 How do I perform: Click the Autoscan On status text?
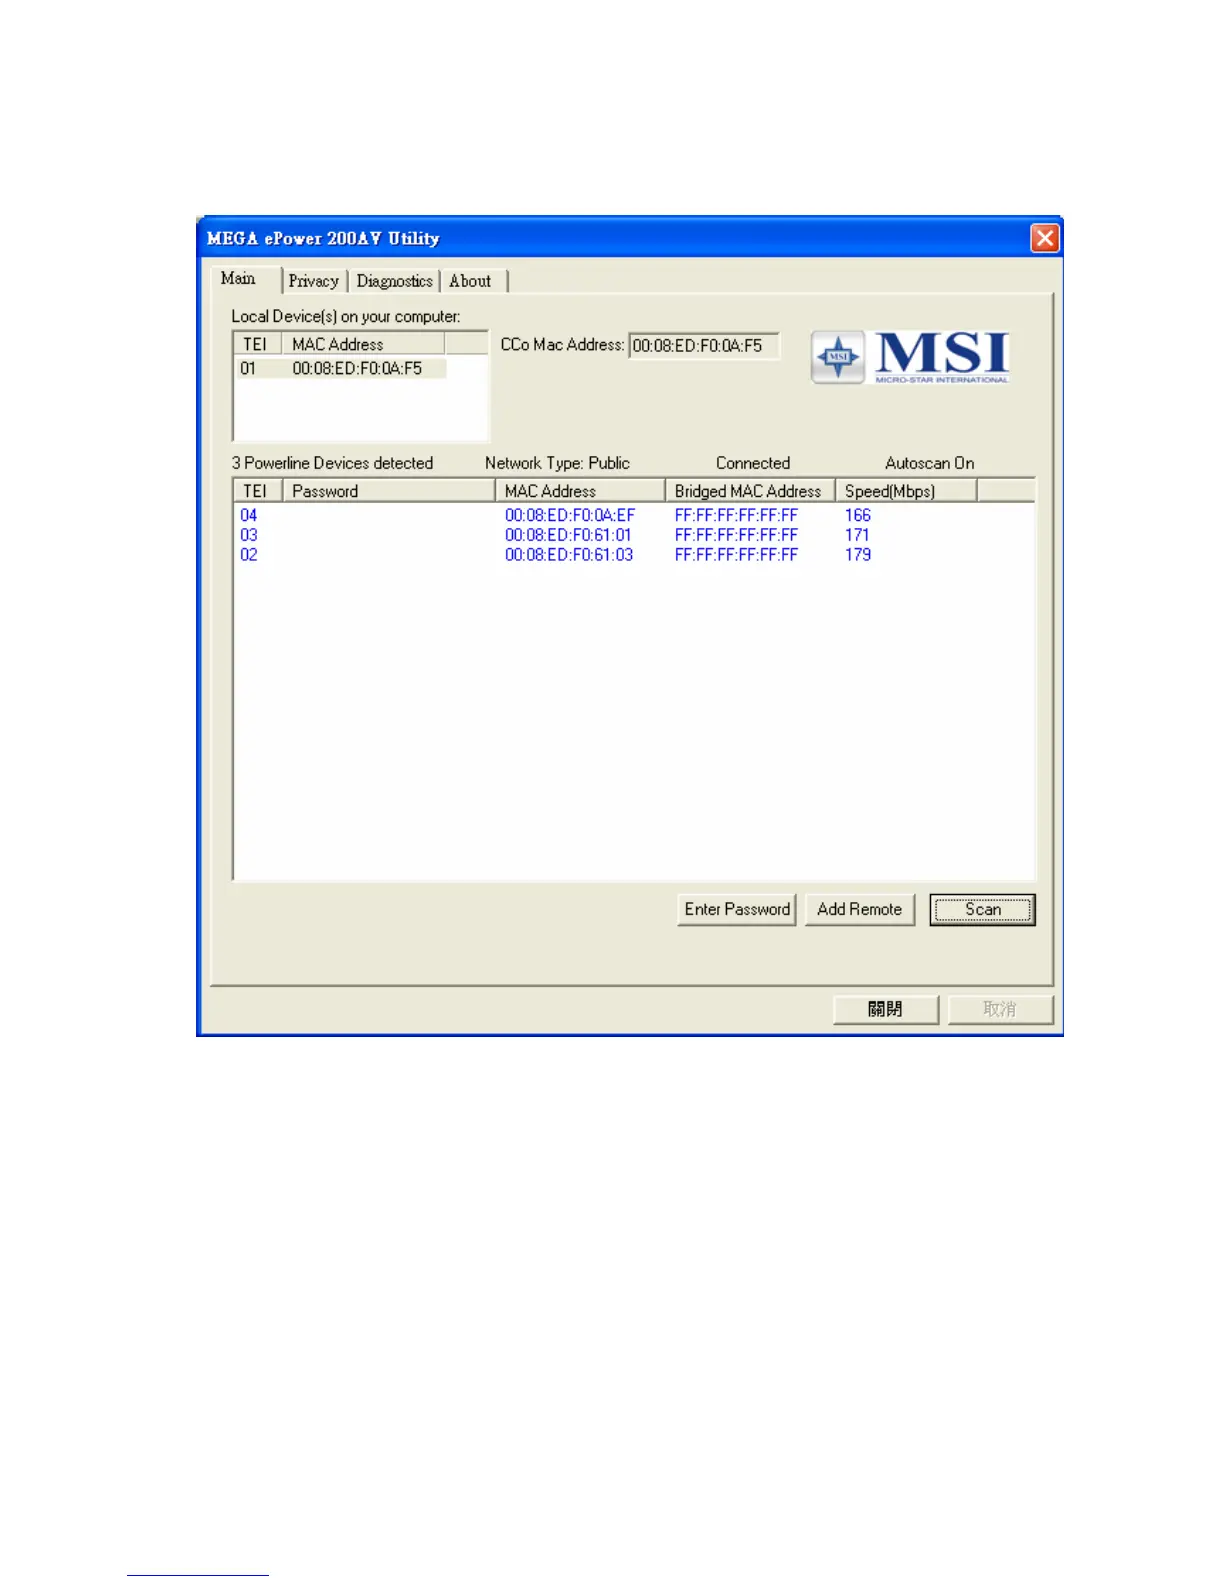pos(930,463)
